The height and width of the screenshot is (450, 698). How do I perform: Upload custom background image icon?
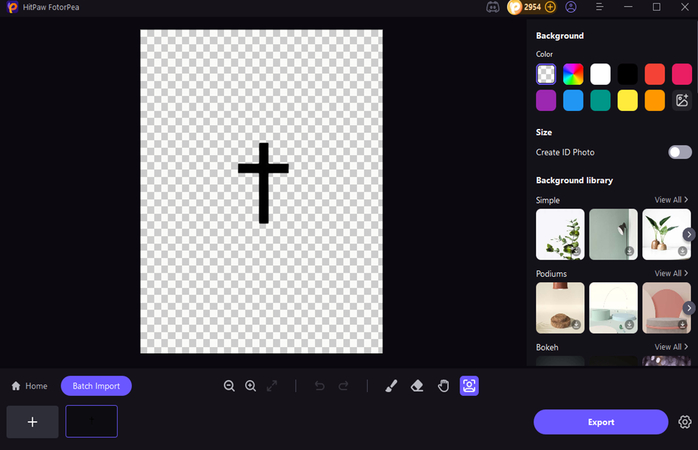[682, 100]
